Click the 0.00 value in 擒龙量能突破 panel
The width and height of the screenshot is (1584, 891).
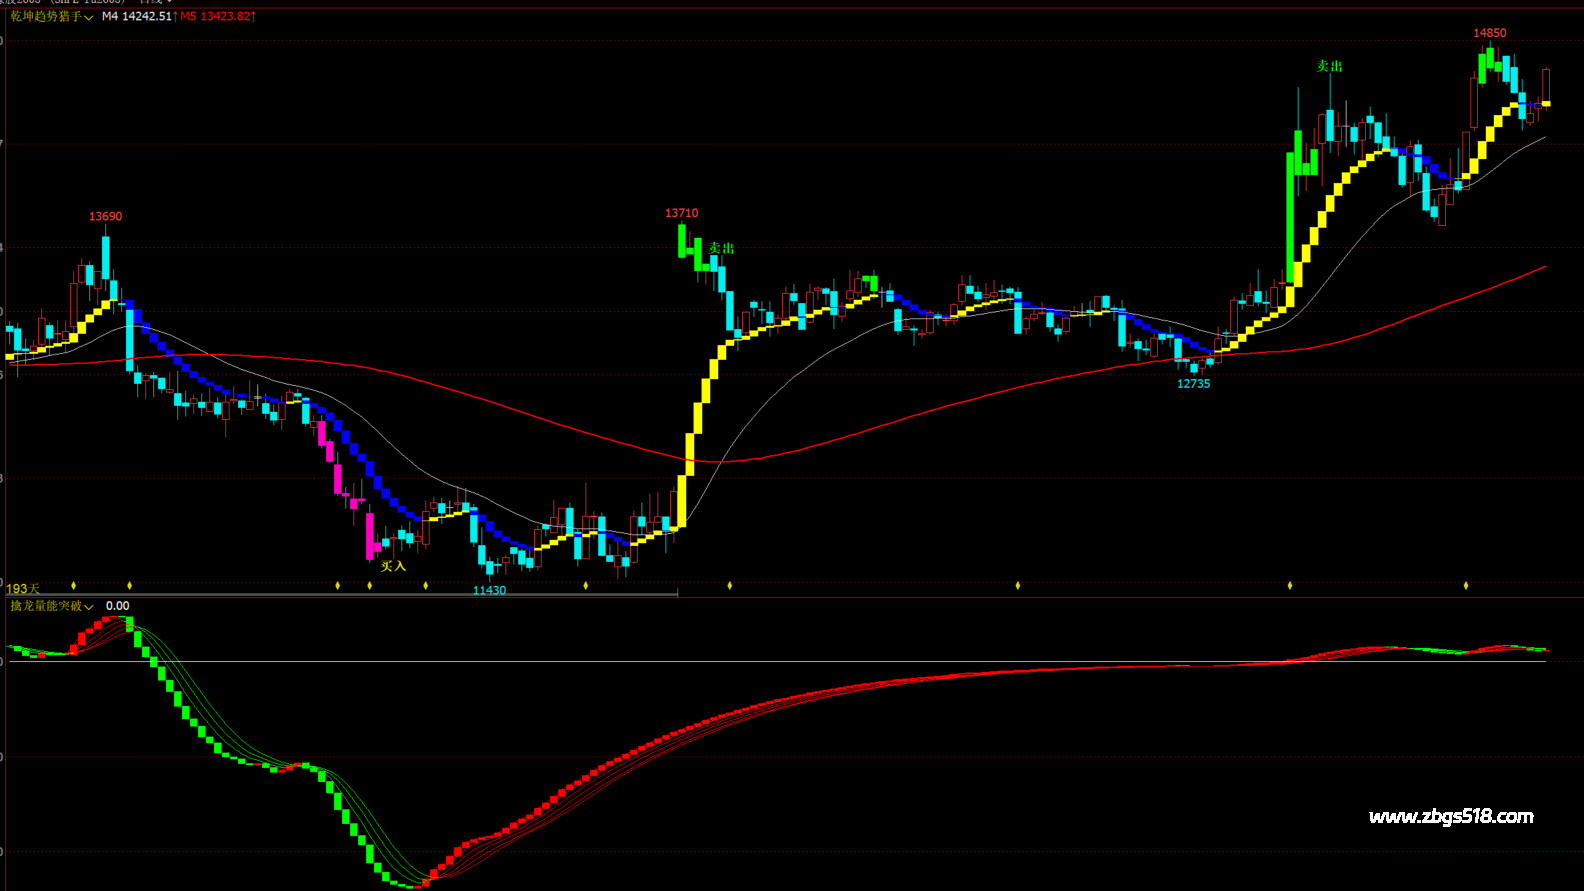pyautogui.click(x=118, y=606)
